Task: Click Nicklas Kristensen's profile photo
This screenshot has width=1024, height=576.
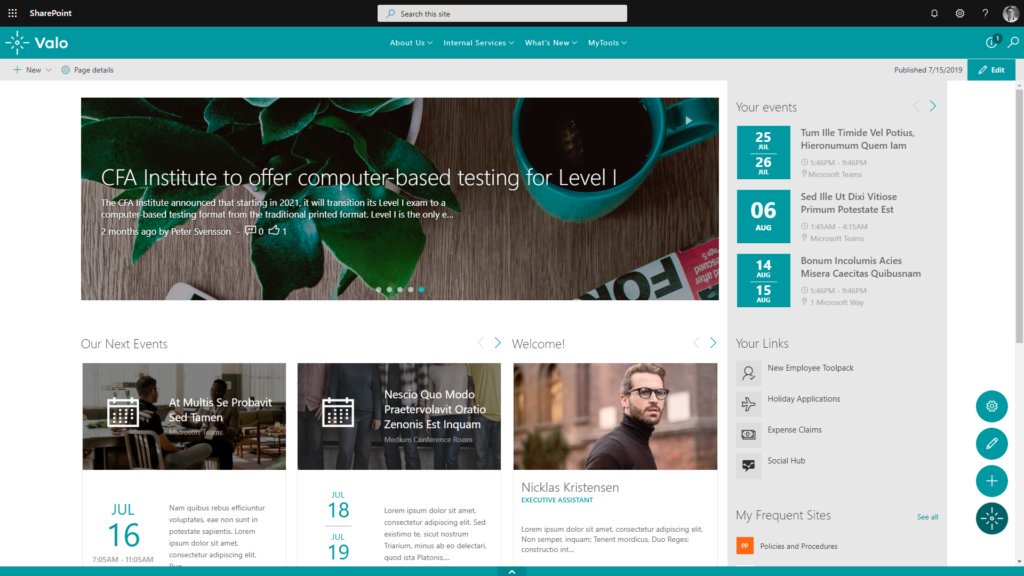Action: coord(615,415)
